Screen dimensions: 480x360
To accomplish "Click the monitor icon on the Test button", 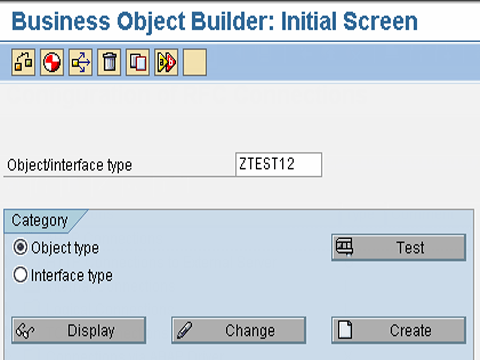I will click(344, 247).
